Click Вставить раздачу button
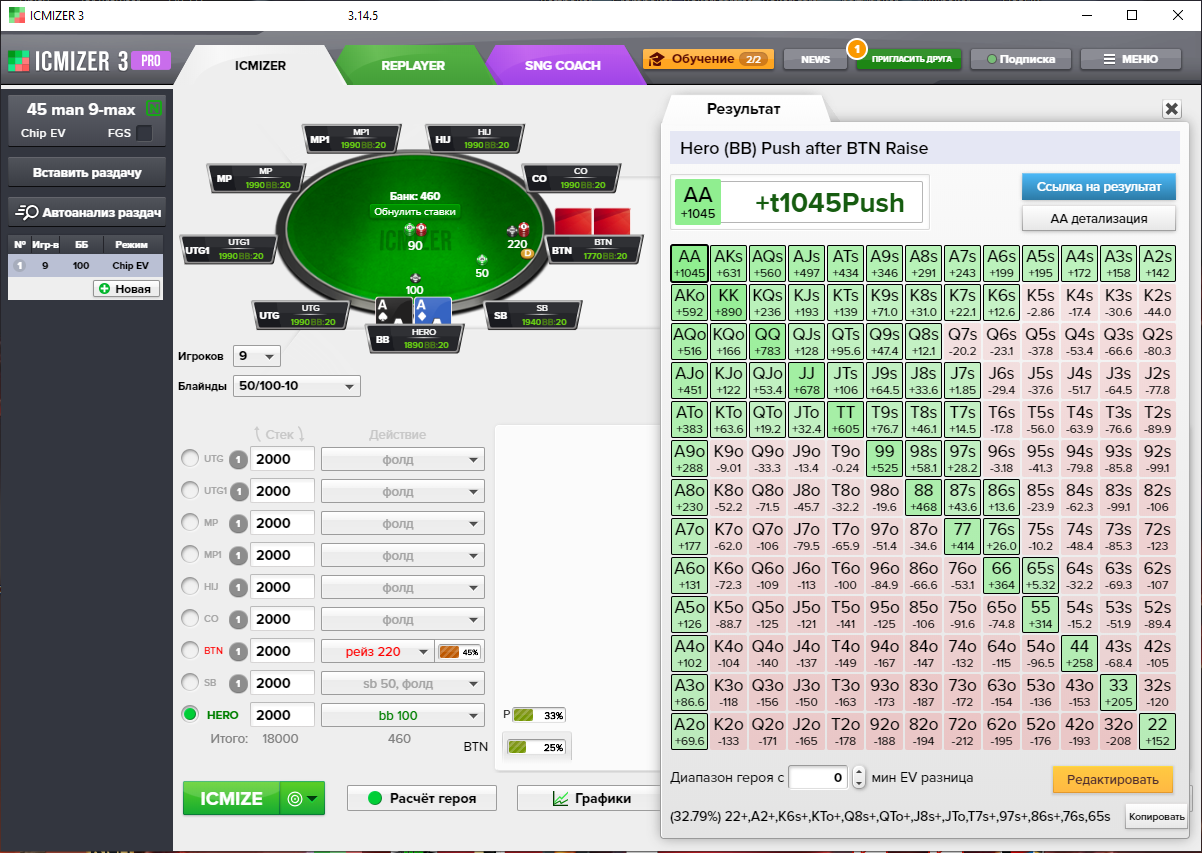 pyautogui.click(x=87, y=172)
